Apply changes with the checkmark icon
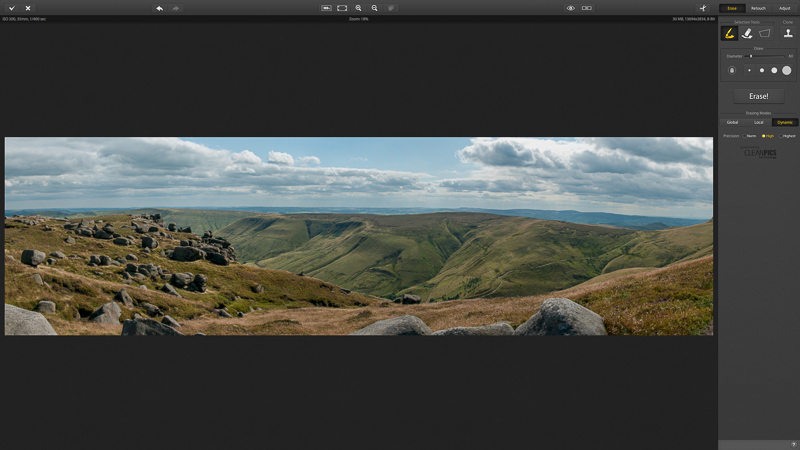 click(x=12, y=8)
